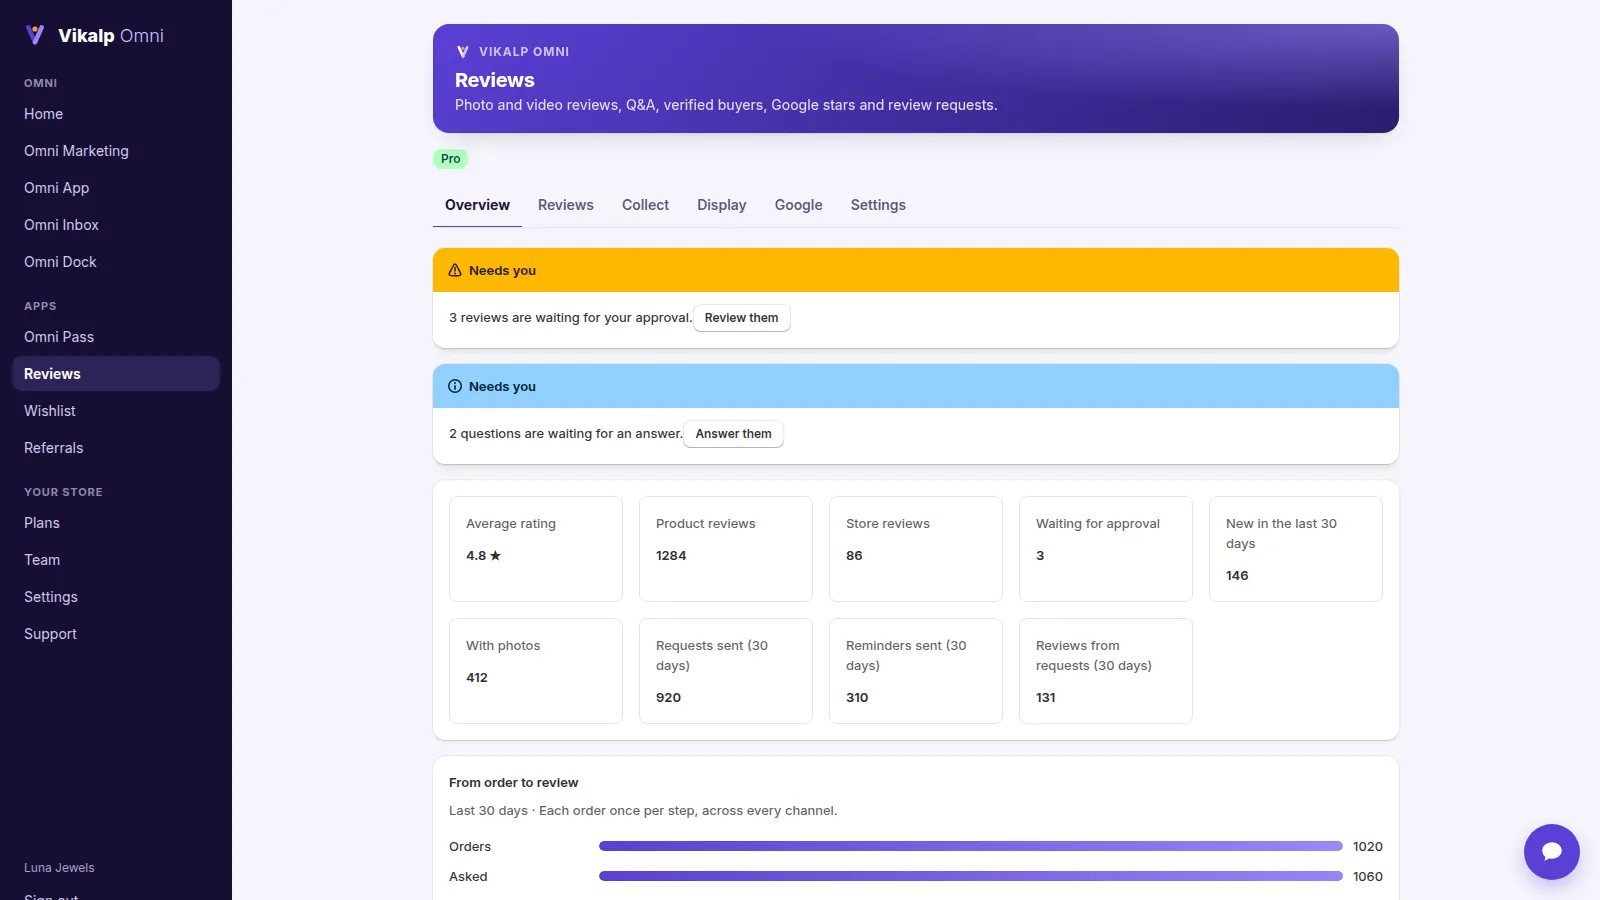Click the Reminders sent (30 days) card

pyautogui.click(x=916, y=671)
